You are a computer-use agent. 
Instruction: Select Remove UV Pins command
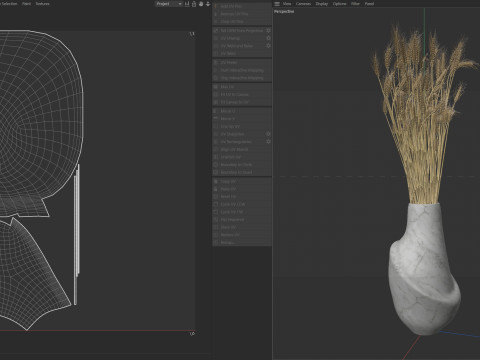click(242, 14)
